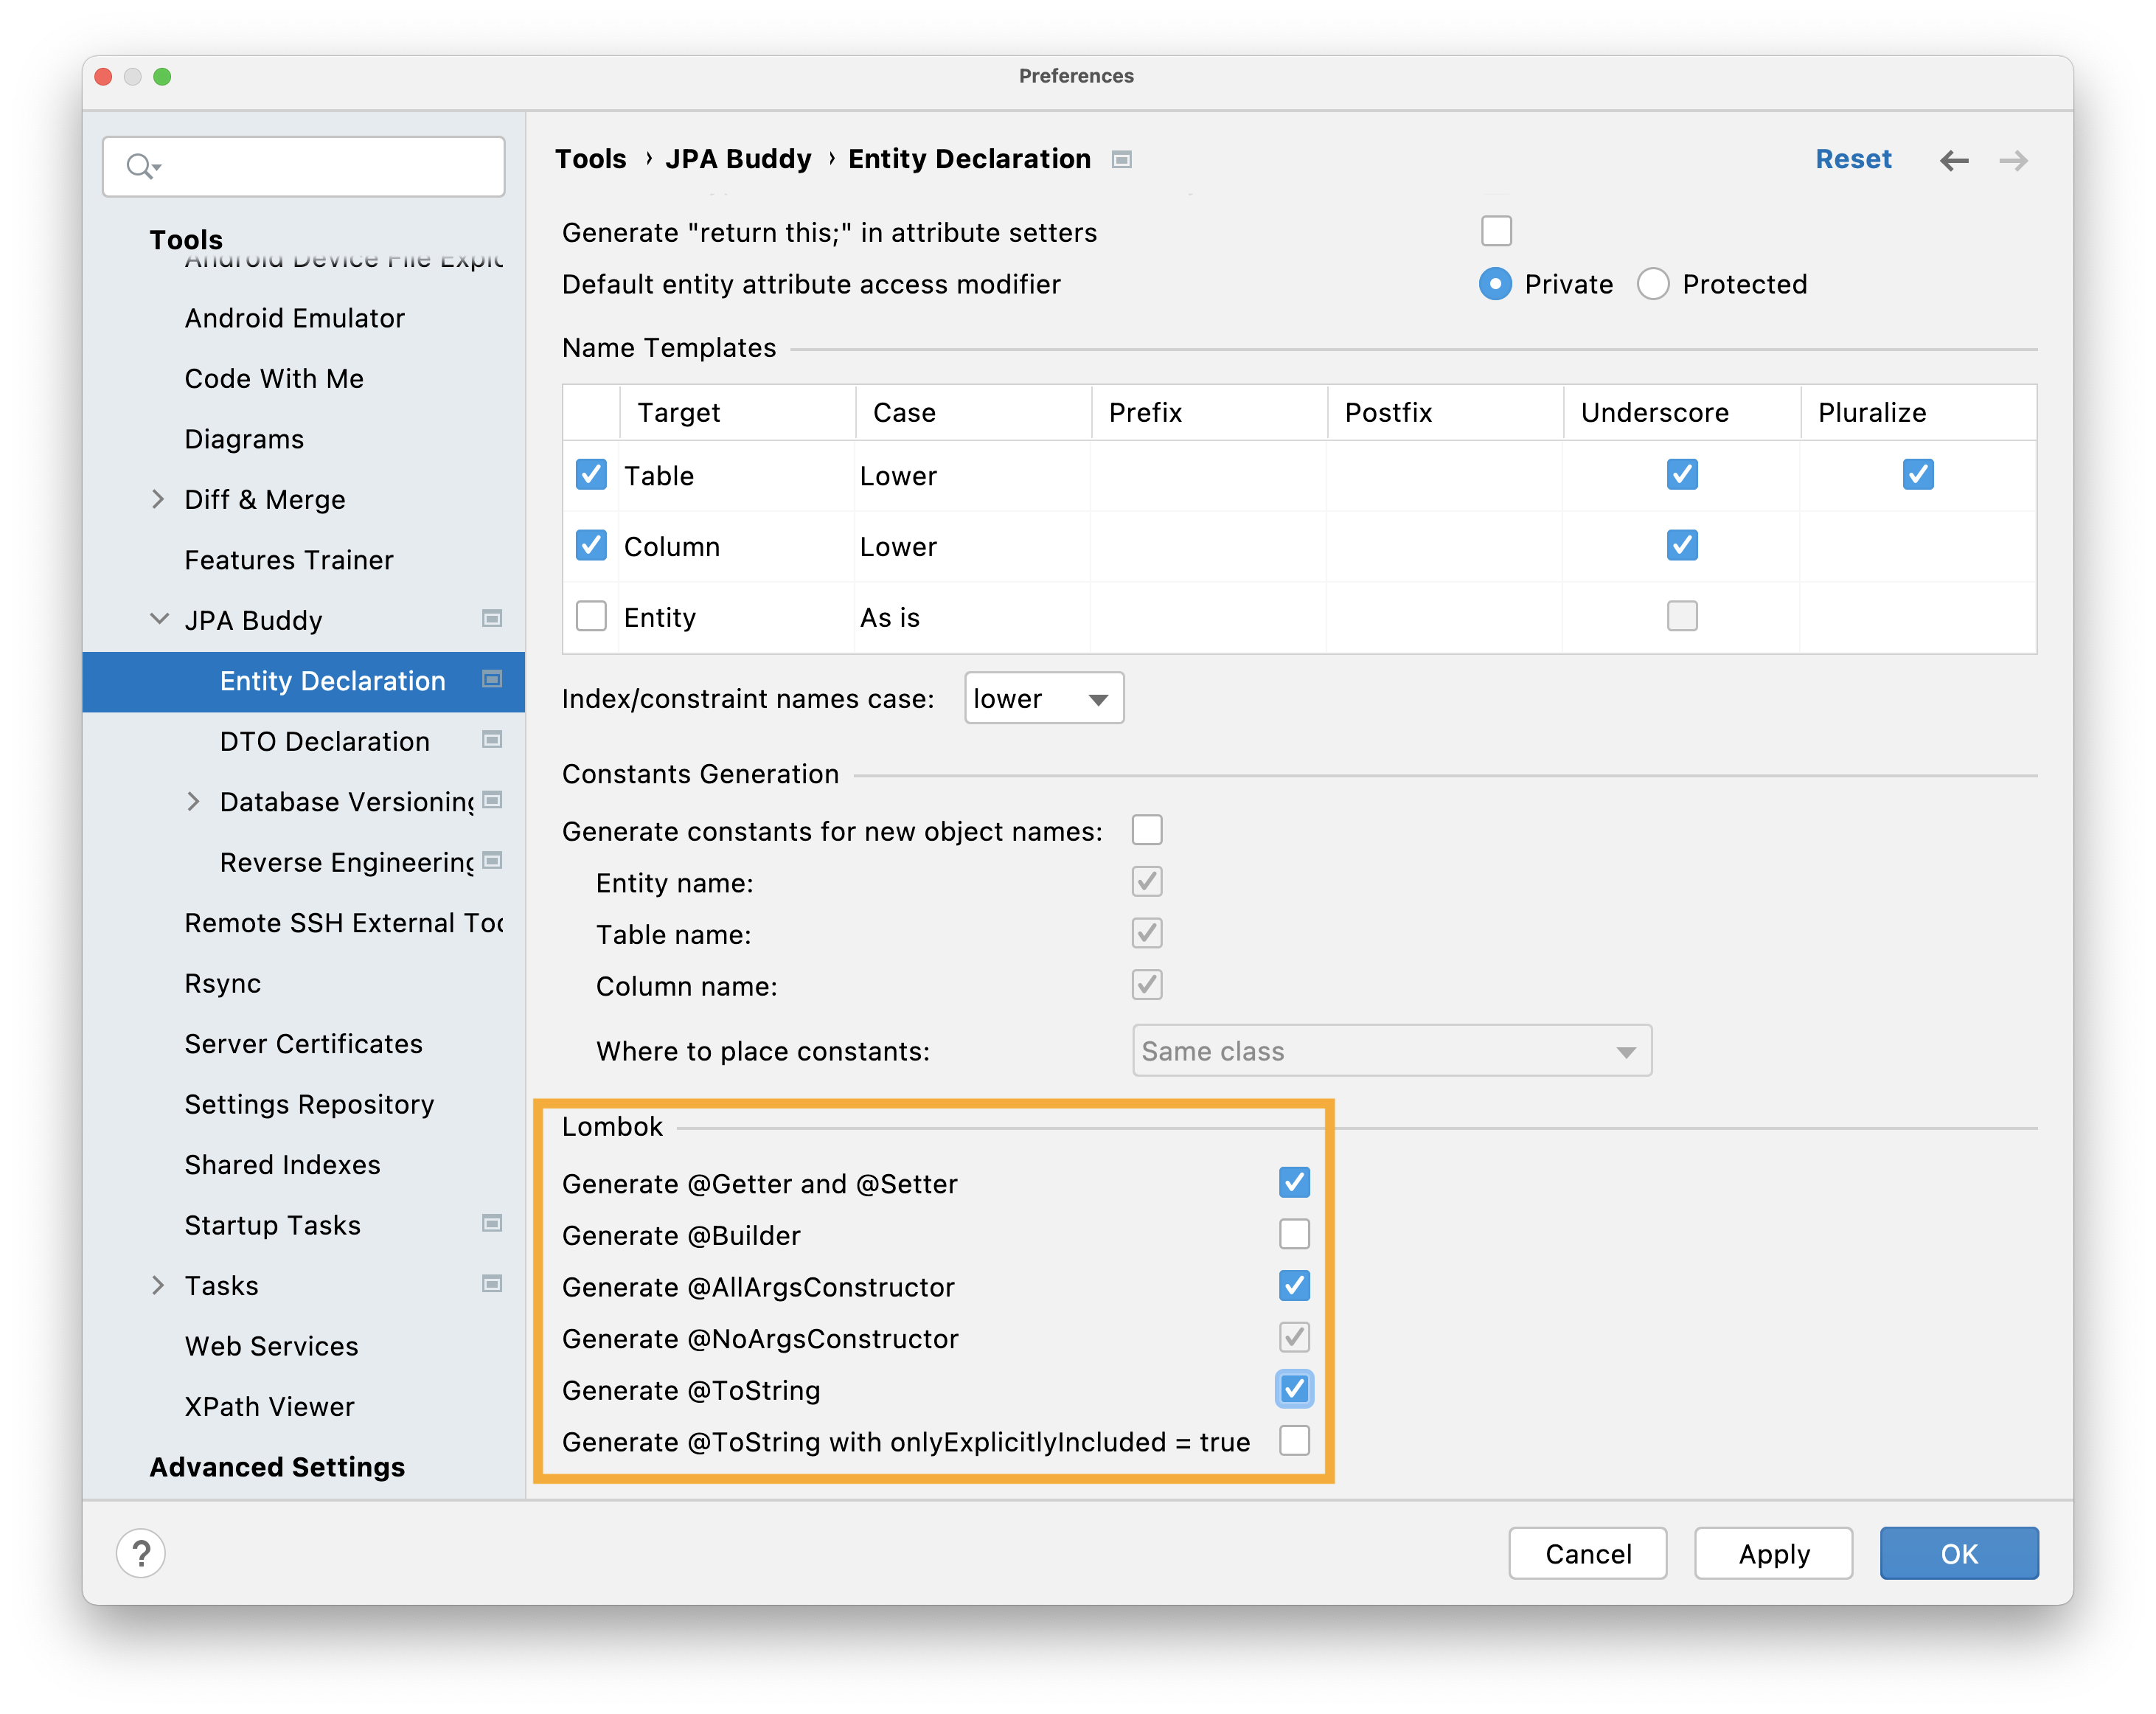Viewport: 2156px width, 1714px height.
Task: Click the back navigation arrow icon
Action: [1955, 159]
